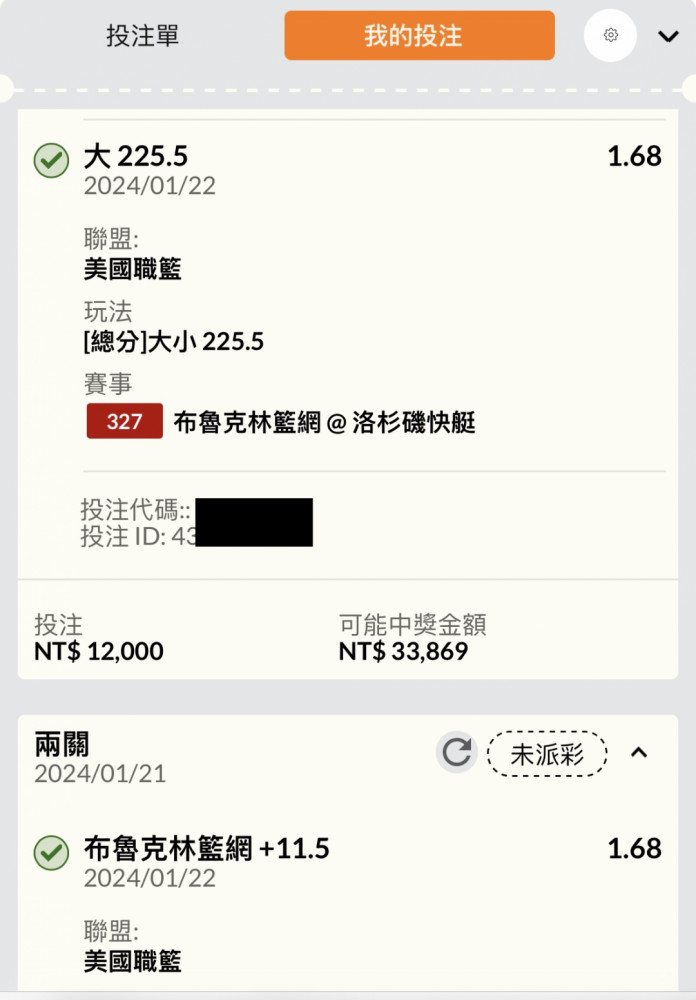Open the settings gear icon
696x1000 pixels.
click(x=610, y=35)
